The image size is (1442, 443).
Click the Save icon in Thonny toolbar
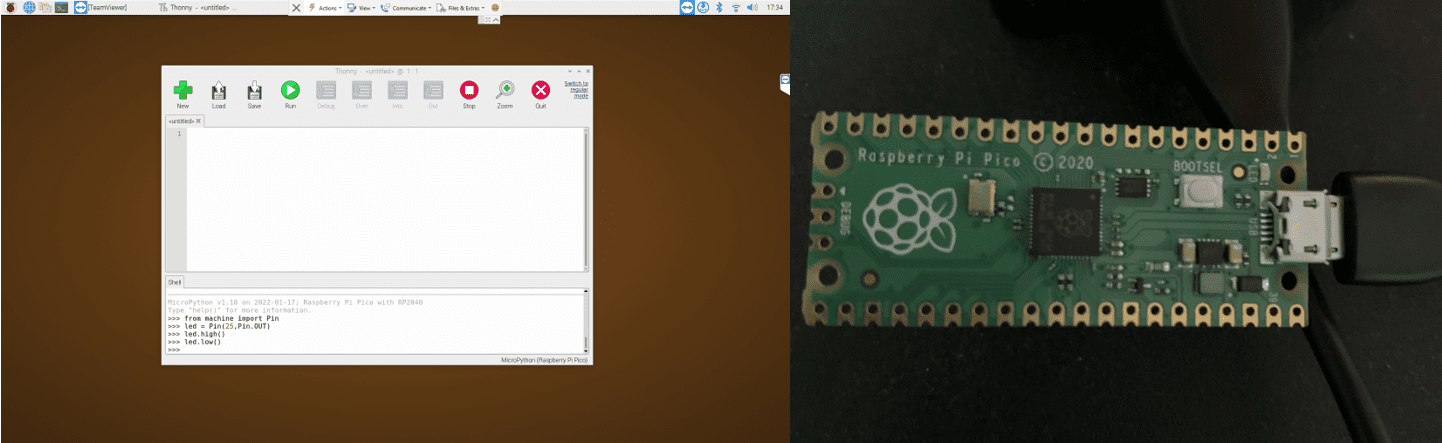[x=255, y=91]
